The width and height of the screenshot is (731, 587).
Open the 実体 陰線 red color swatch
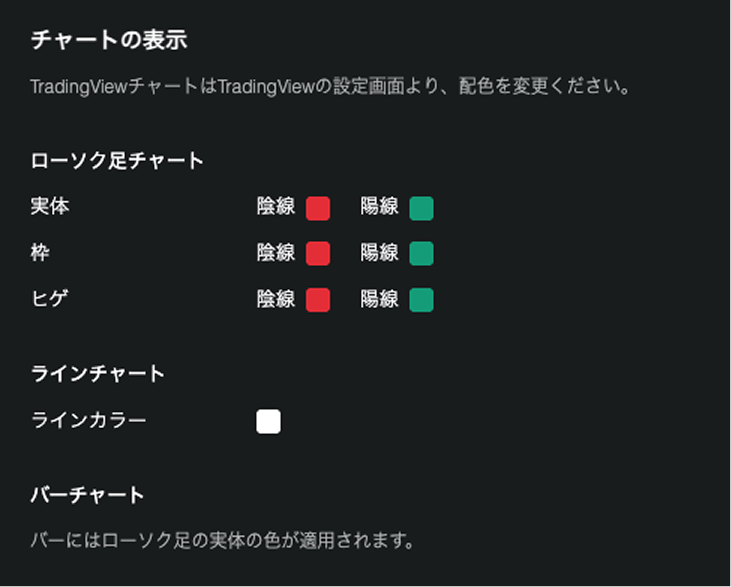[318, 208]
